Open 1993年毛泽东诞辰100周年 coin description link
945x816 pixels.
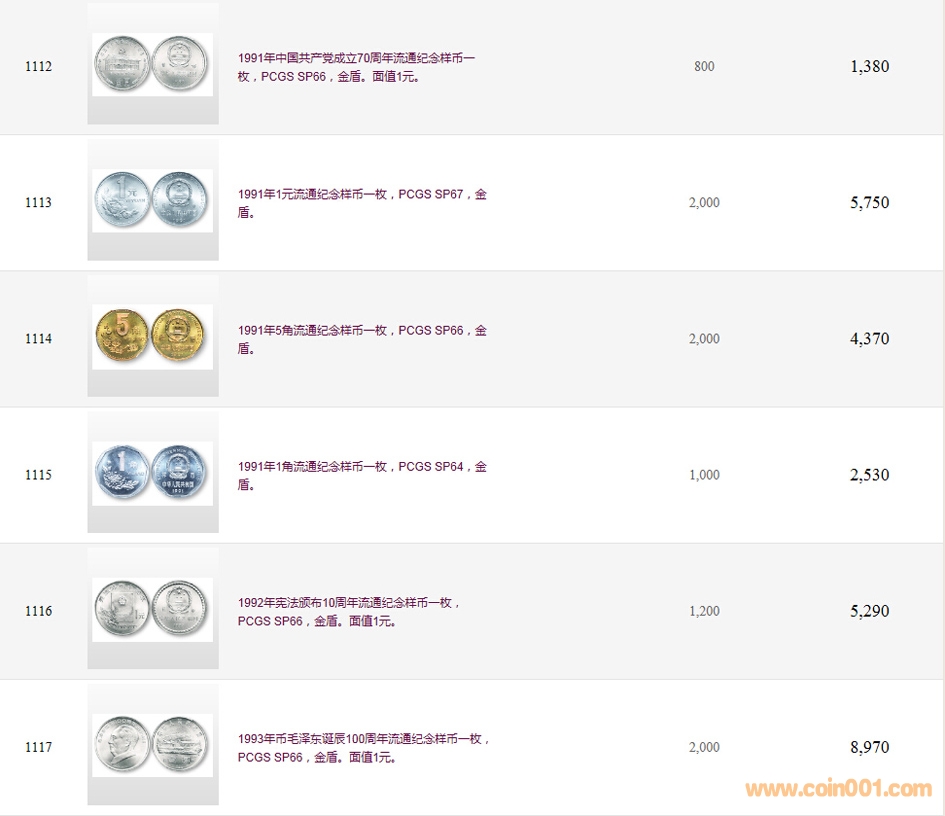[x=363, y=748]
